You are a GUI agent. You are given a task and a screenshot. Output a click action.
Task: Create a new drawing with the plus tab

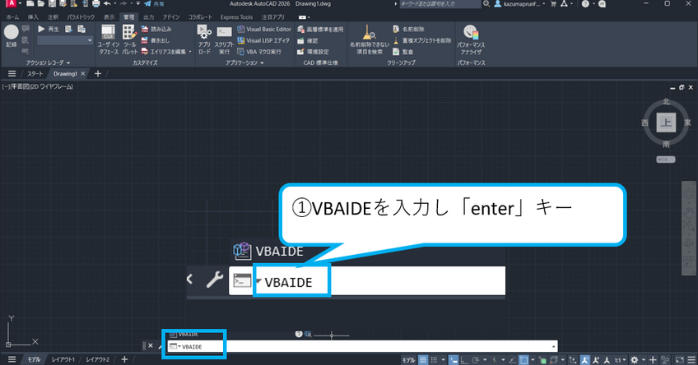click(98, 74)
